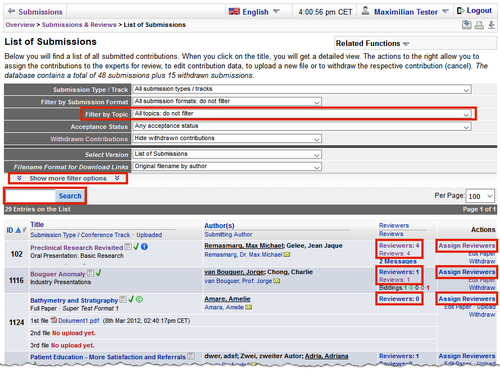Click blue info icon on submission 102
The height and width of the screenshot is (380, 500).
coord(144,247)
